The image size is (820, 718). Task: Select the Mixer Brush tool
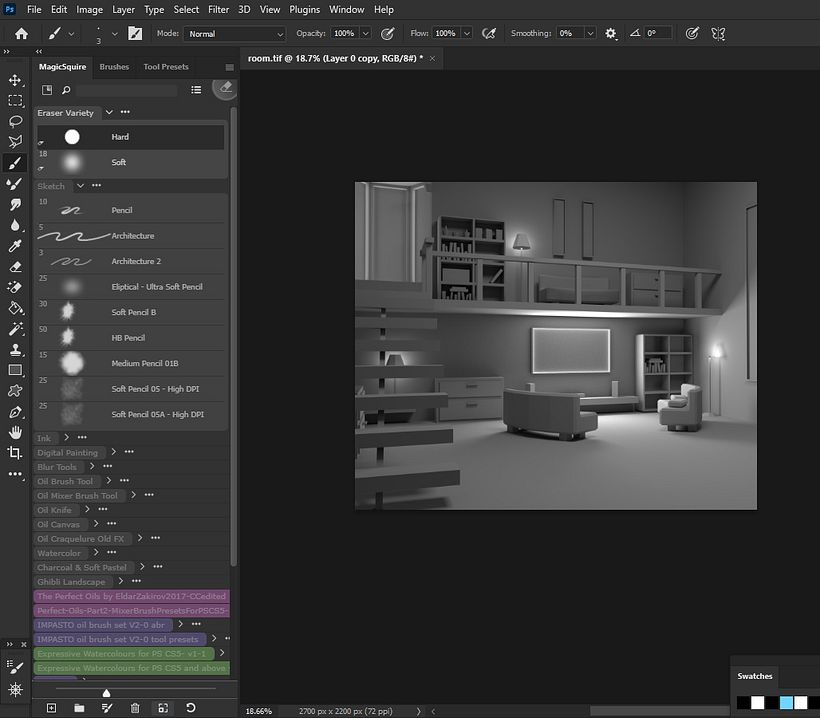point(15,184)
